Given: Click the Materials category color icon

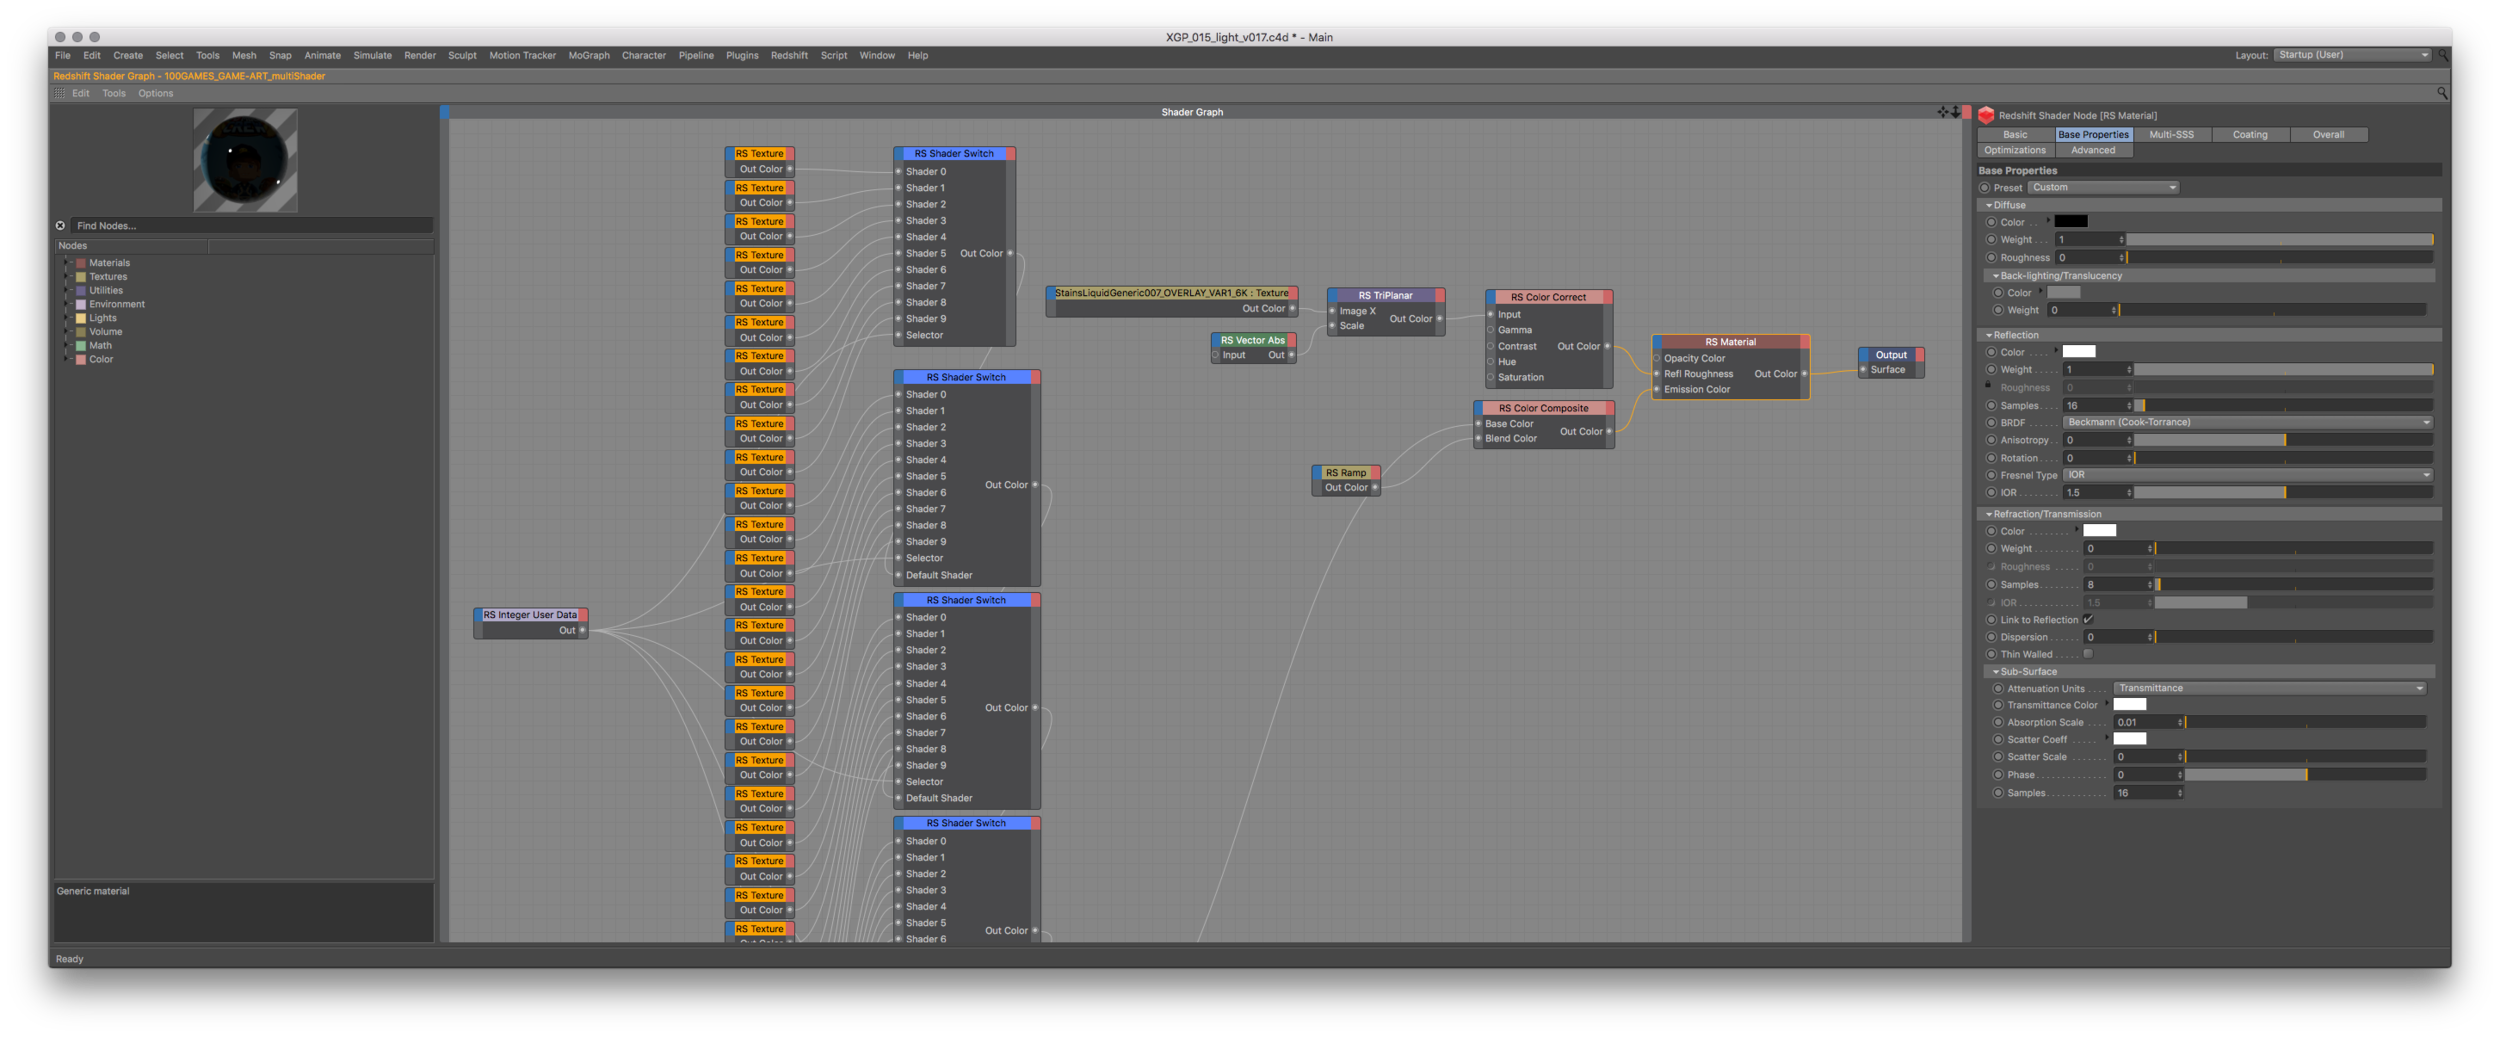Looking at the screenshot, I should (81, 263).
